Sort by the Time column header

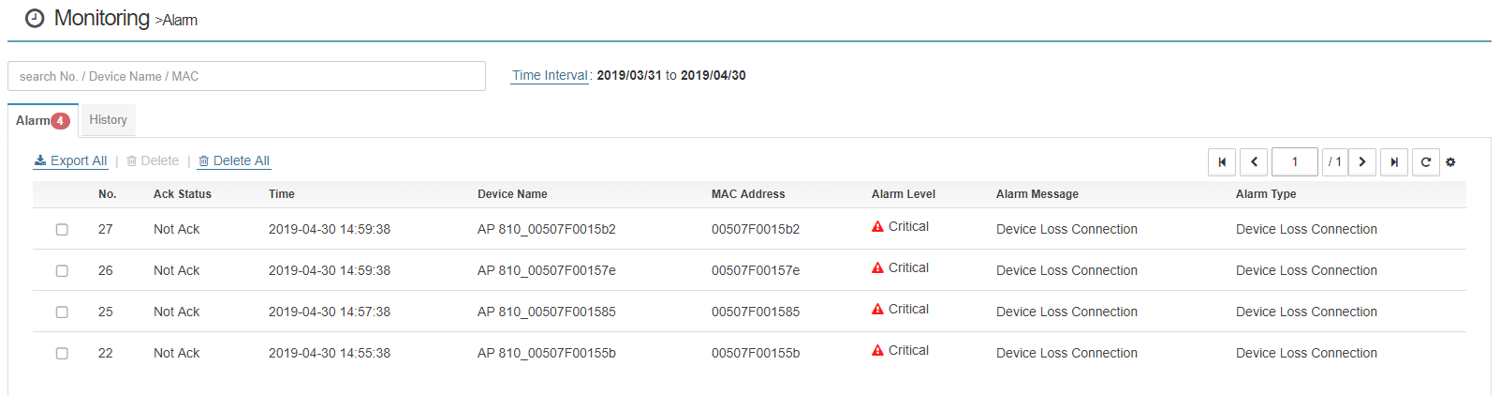tap(281, 194)
